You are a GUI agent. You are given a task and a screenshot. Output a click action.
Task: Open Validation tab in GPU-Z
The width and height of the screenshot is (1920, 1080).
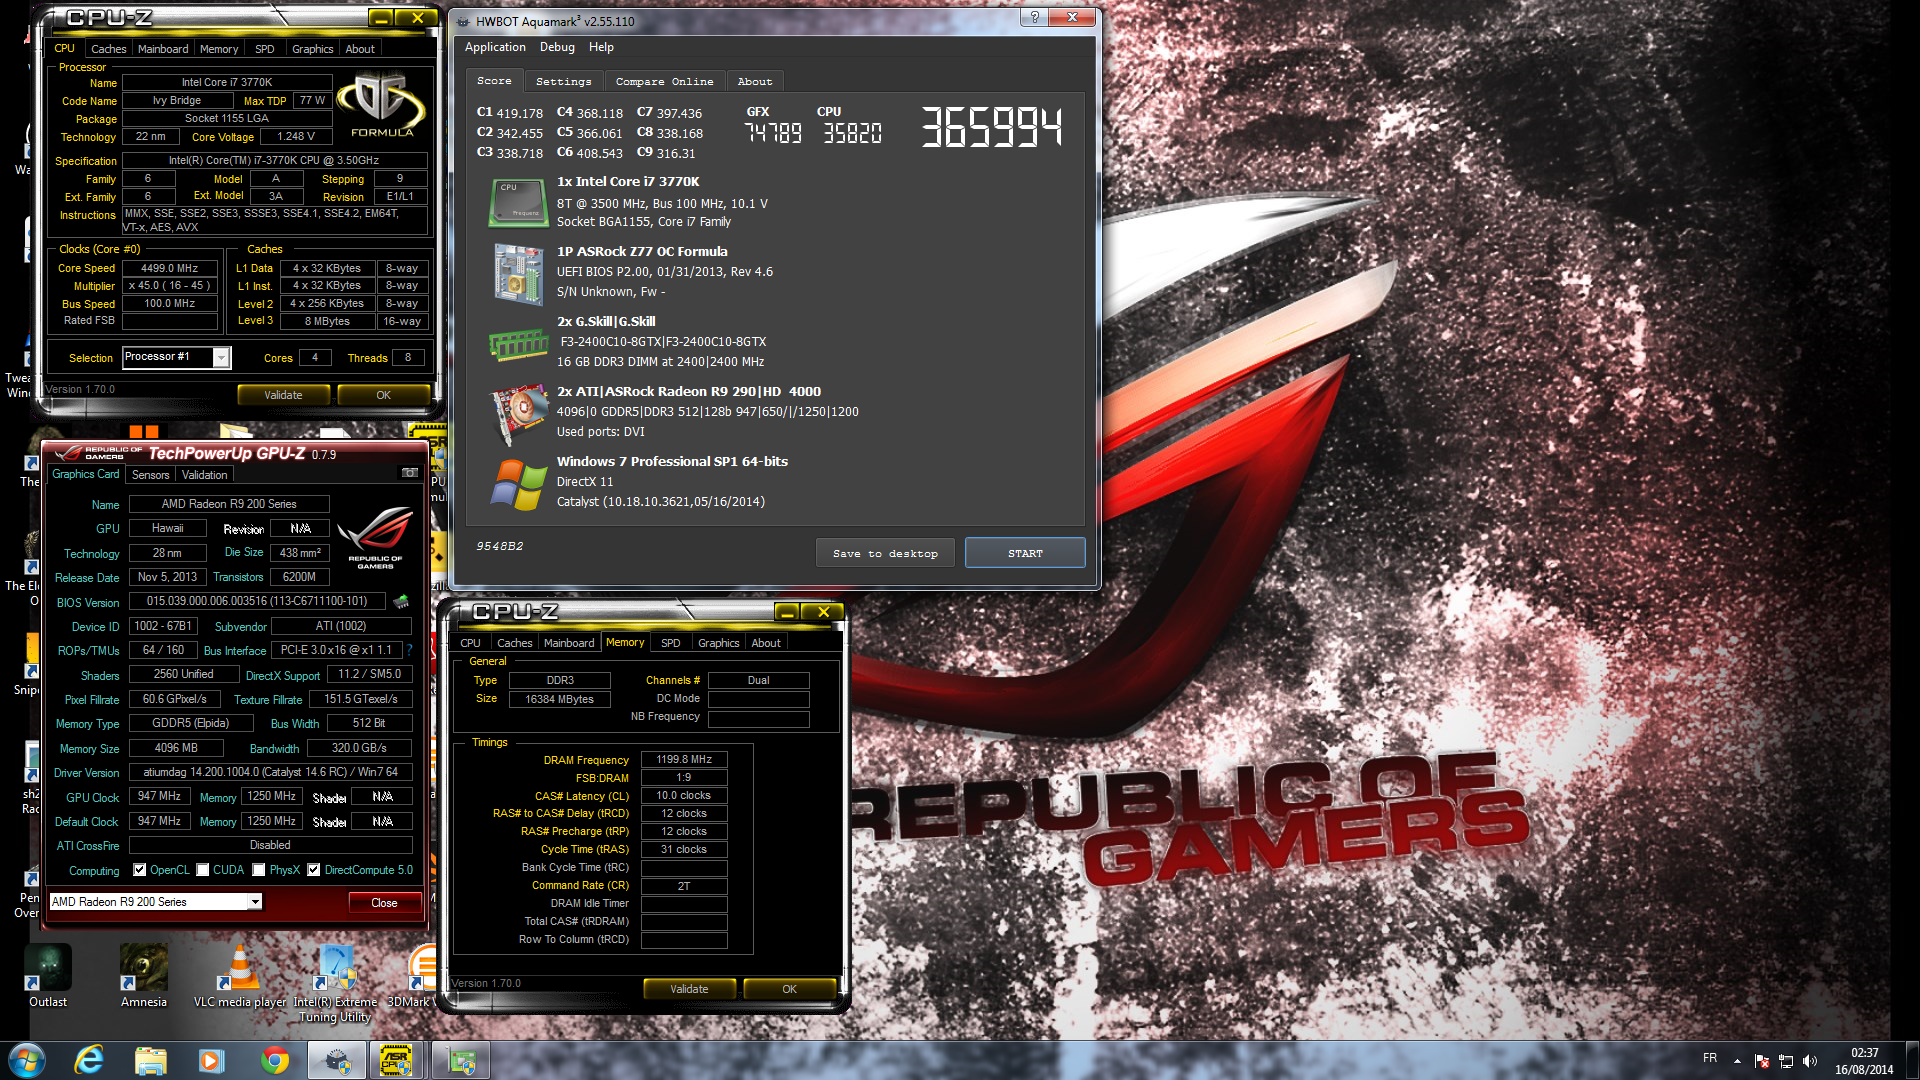pos(204,475)
